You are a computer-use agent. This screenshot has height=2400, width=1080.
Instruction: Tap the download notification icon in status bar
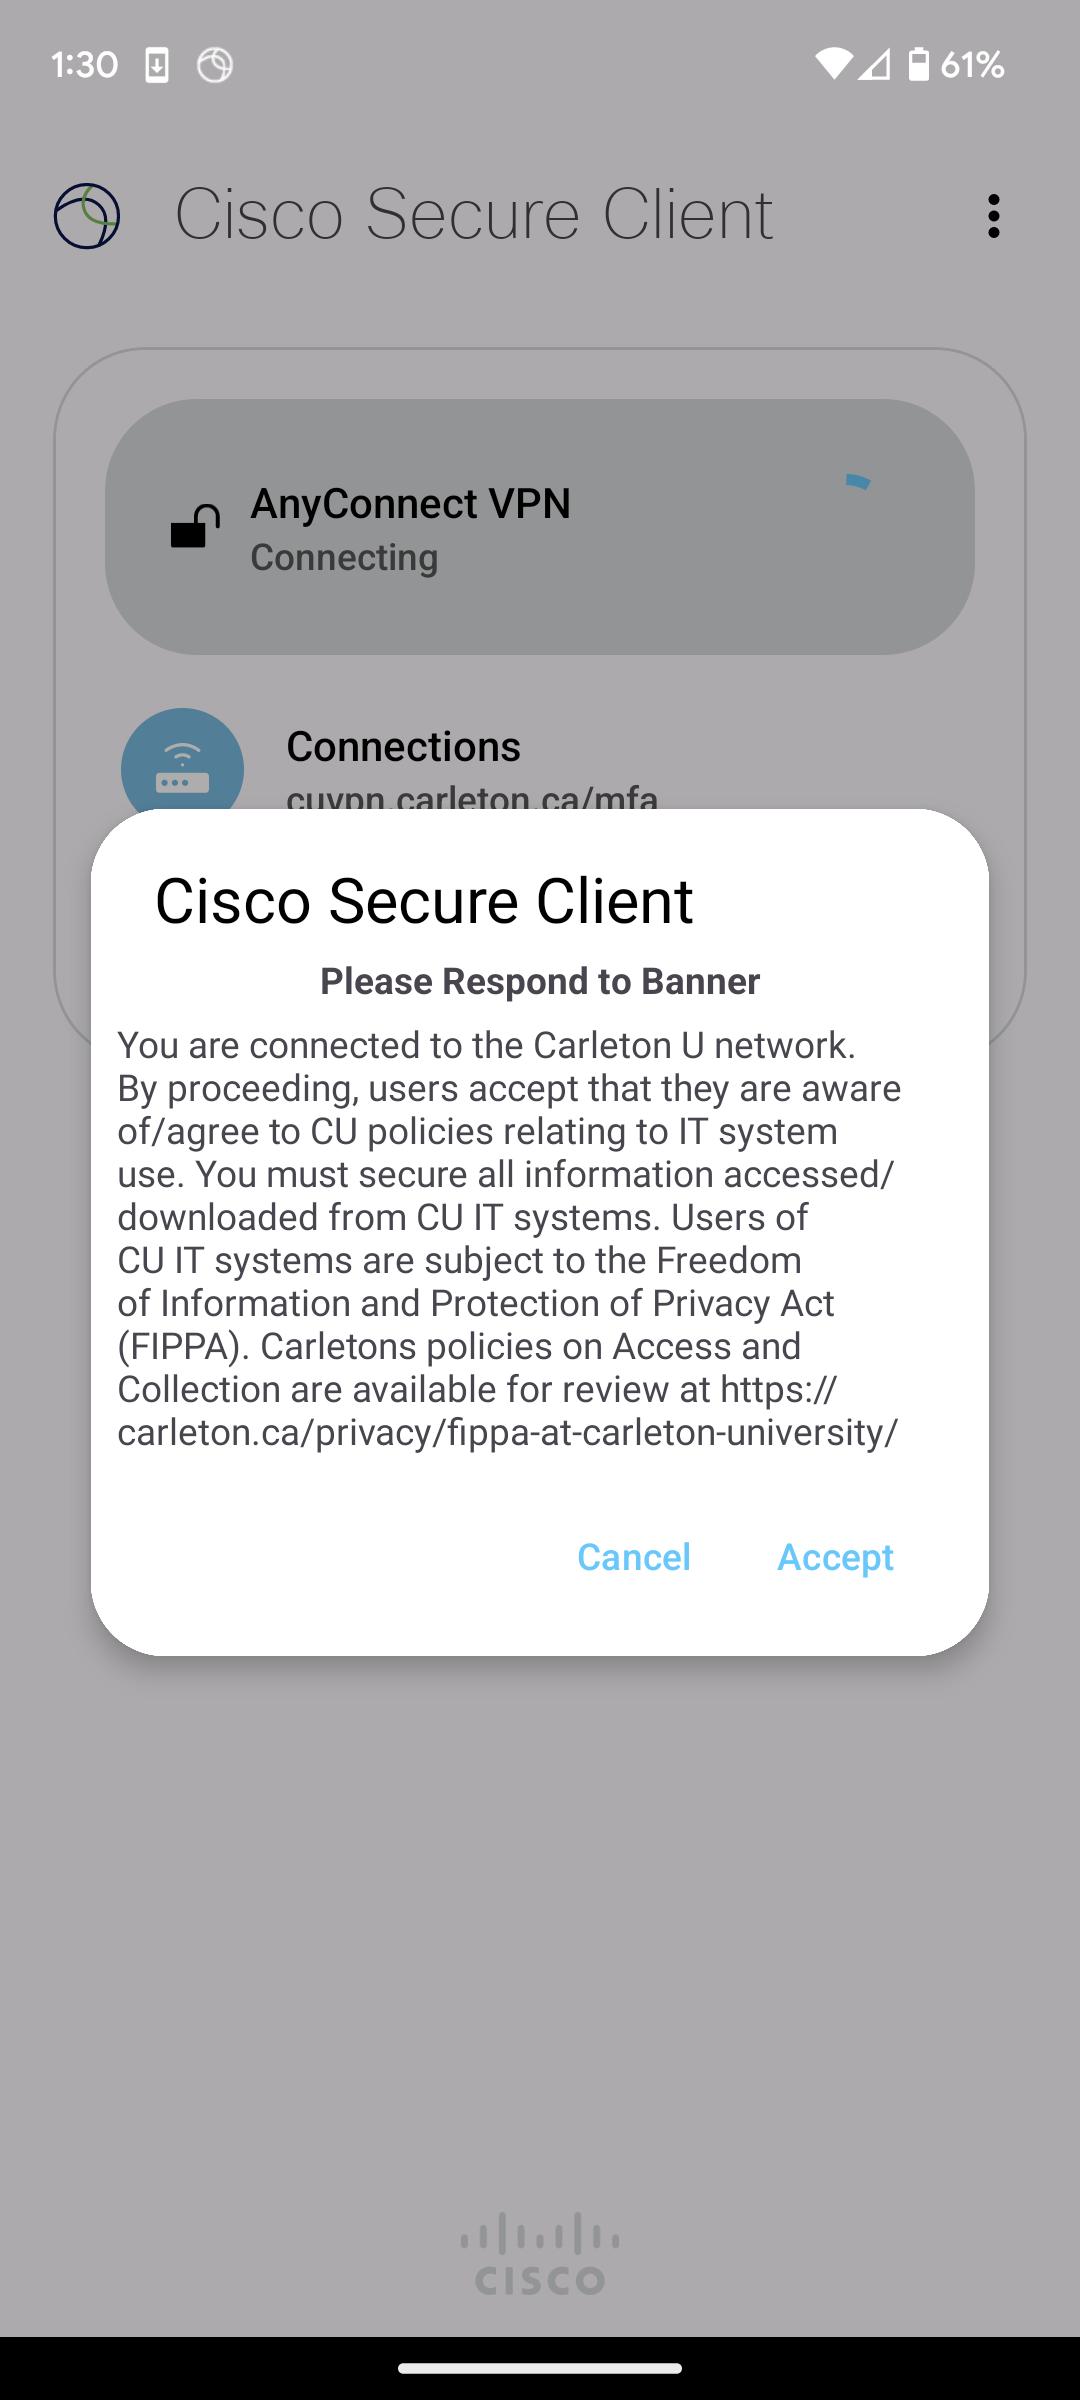coord(157,66)
